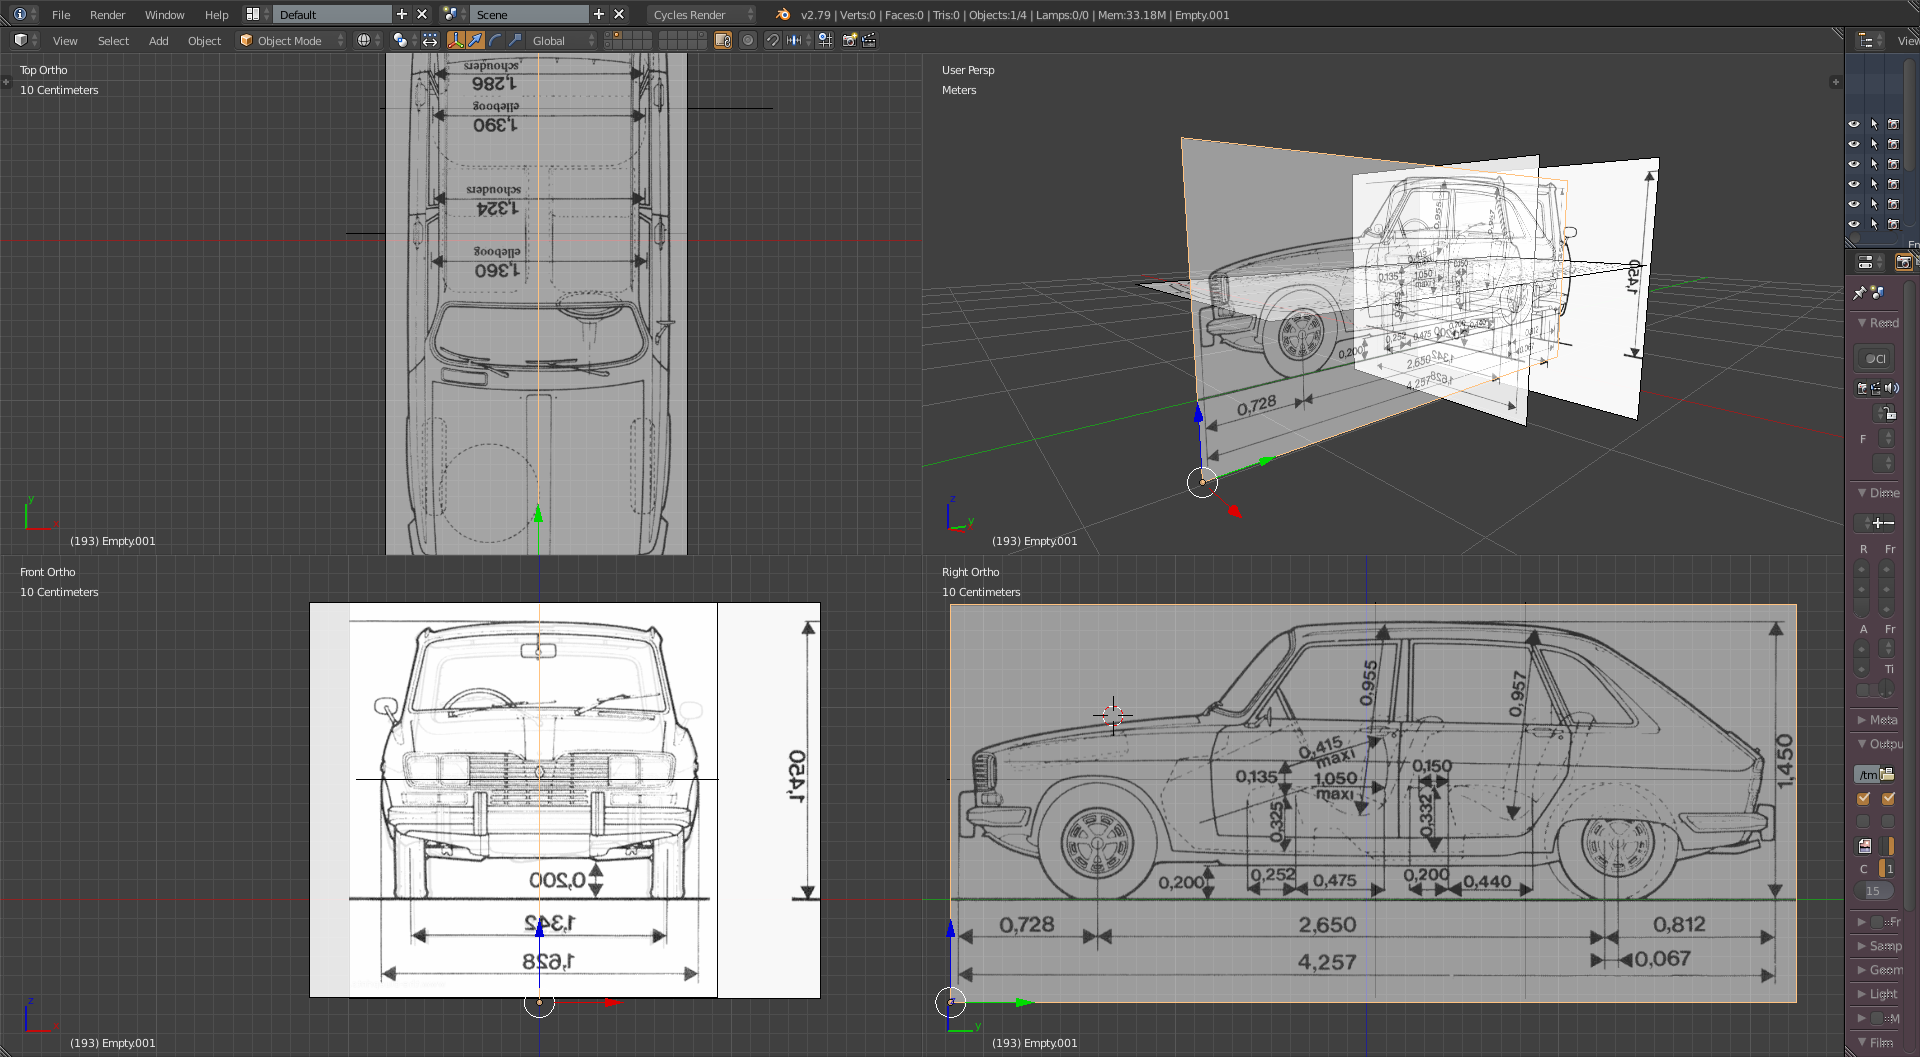Select the translate manipulator arrow icon
This screenshot has height=1057, width=1920.
(476, 40)
